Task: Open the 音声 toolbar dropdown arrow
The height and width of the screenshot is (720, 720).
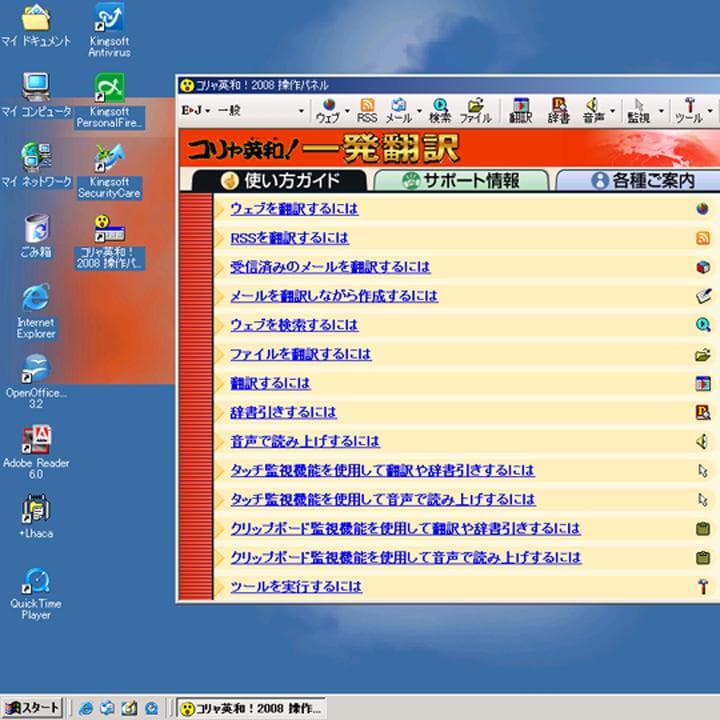Action: pyautogui.click(x=612, y=111)
